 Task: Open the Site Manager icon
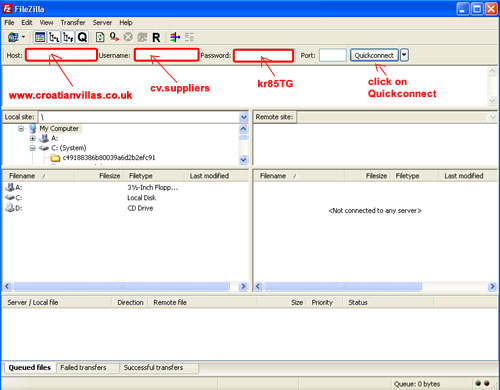point(13,37)
